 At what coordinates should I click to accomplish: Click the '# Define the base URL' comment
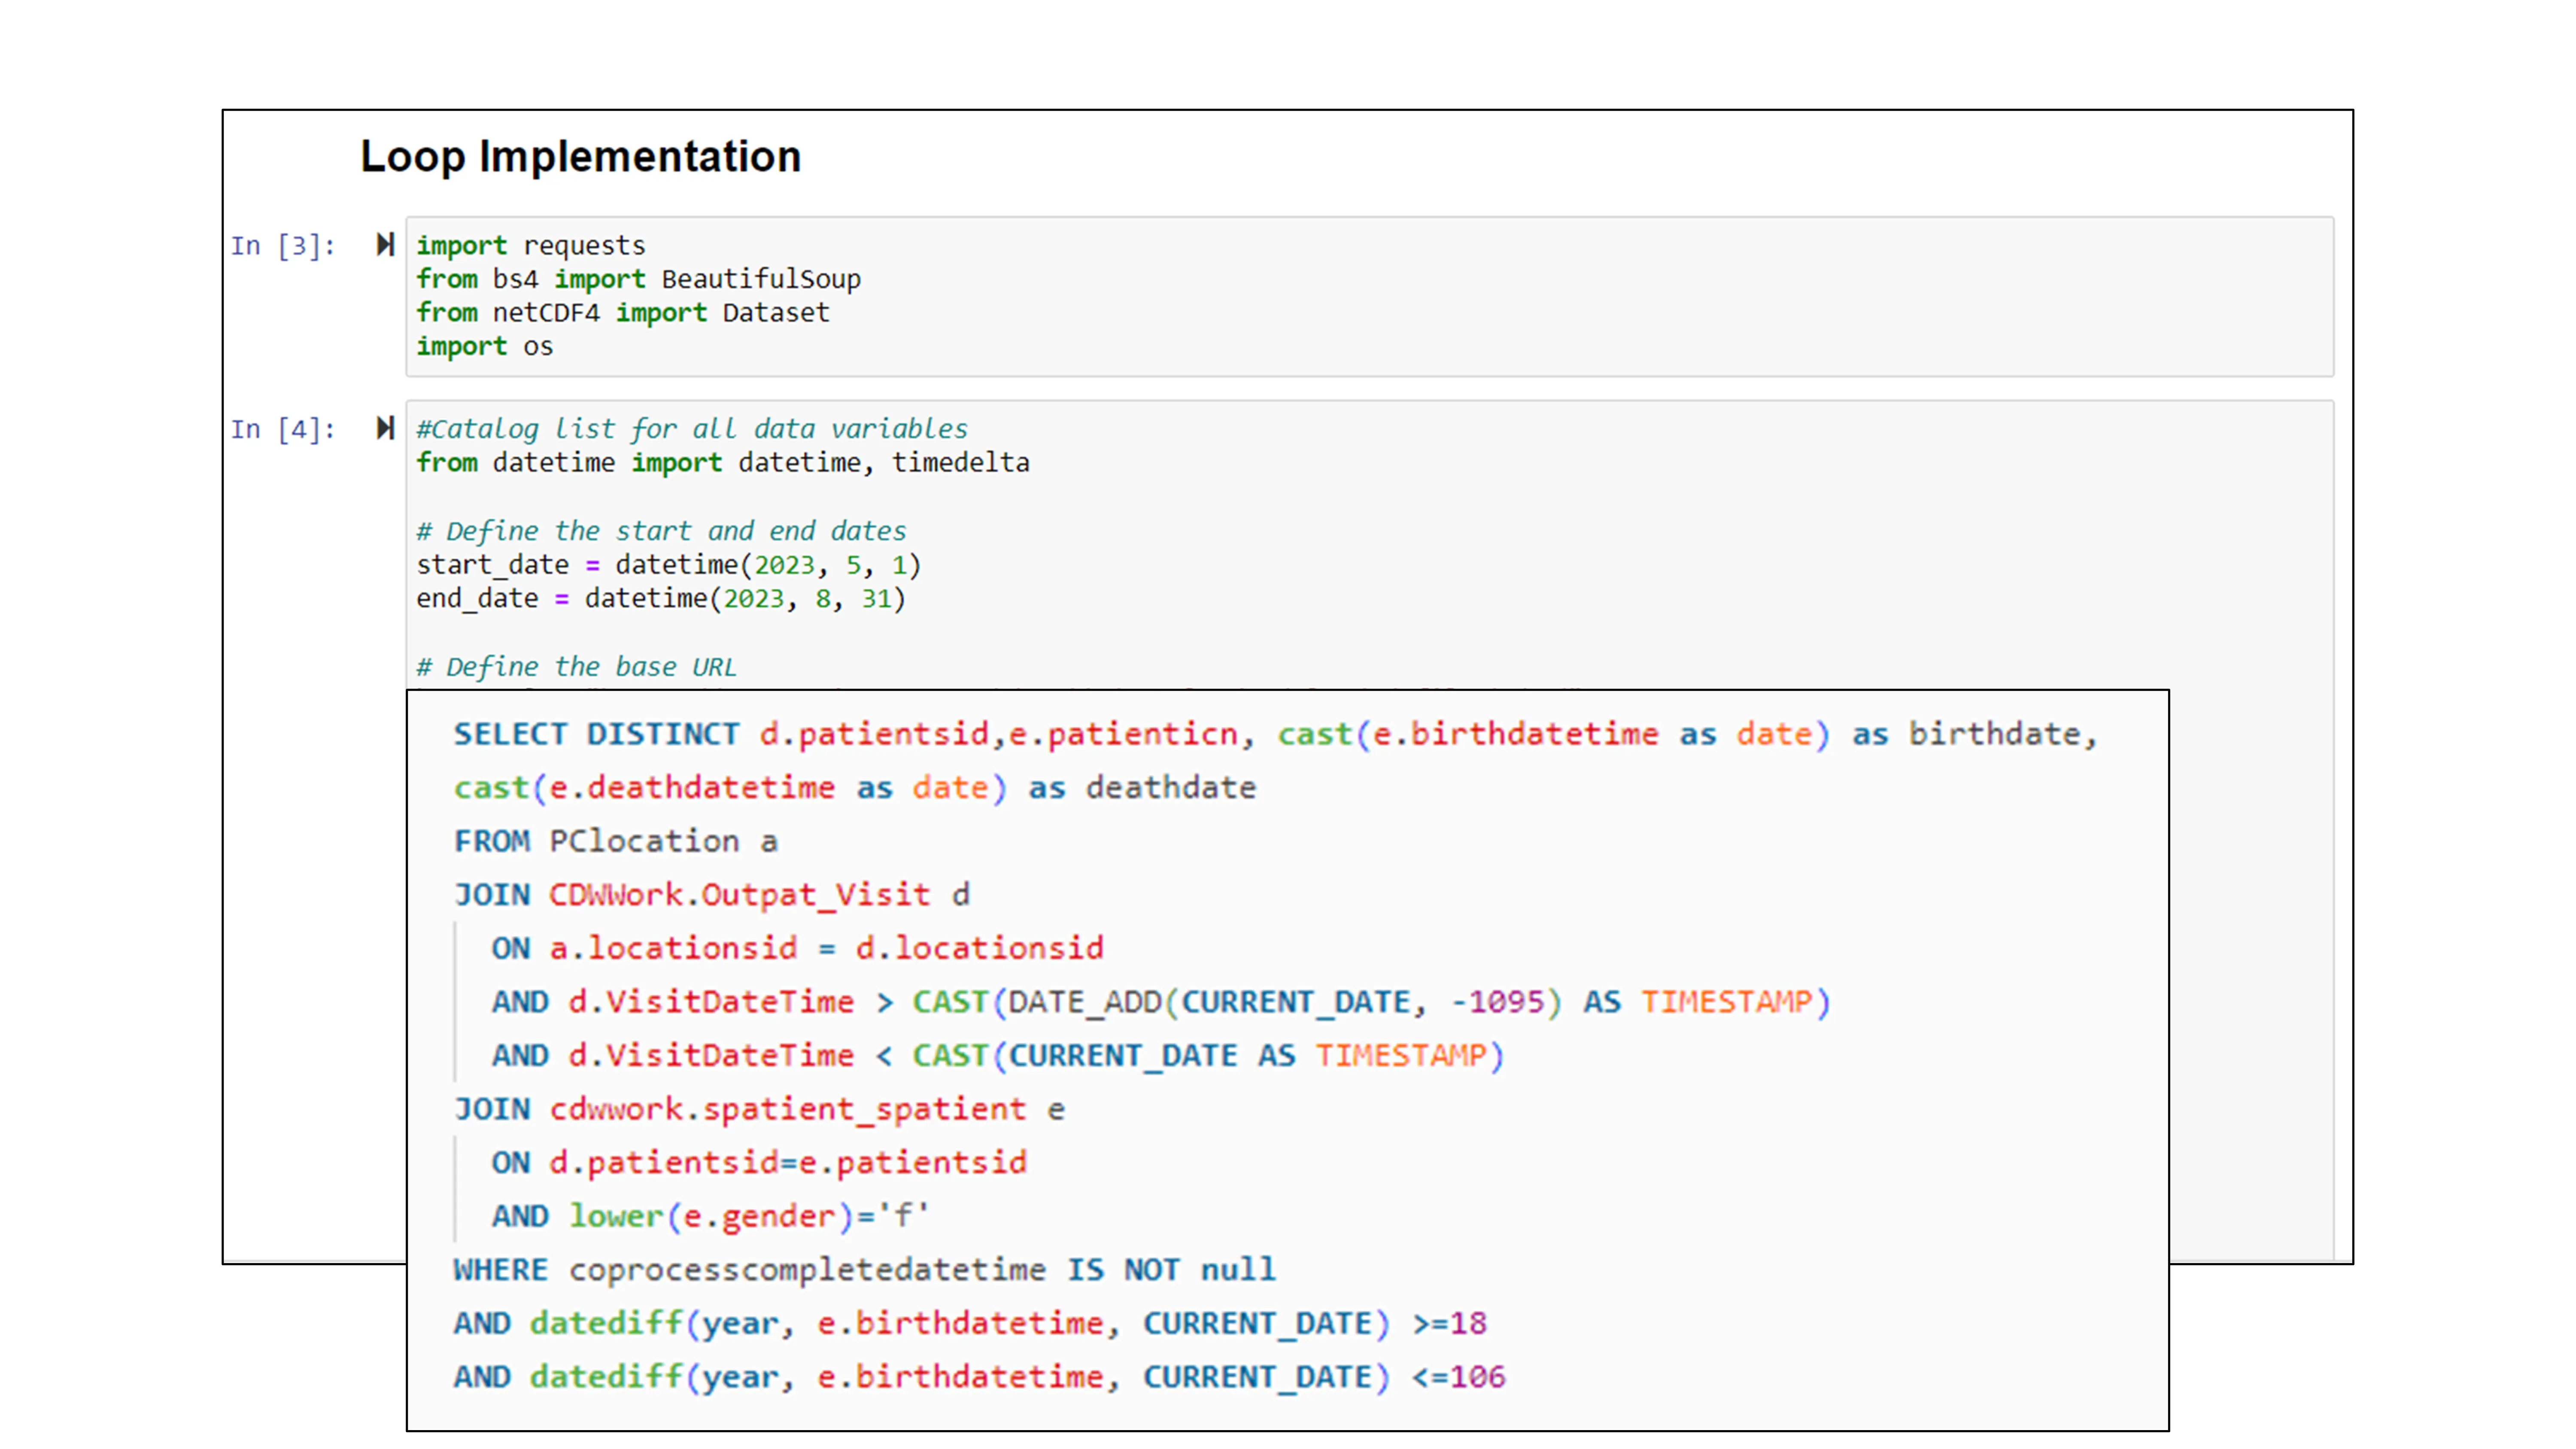577,667
